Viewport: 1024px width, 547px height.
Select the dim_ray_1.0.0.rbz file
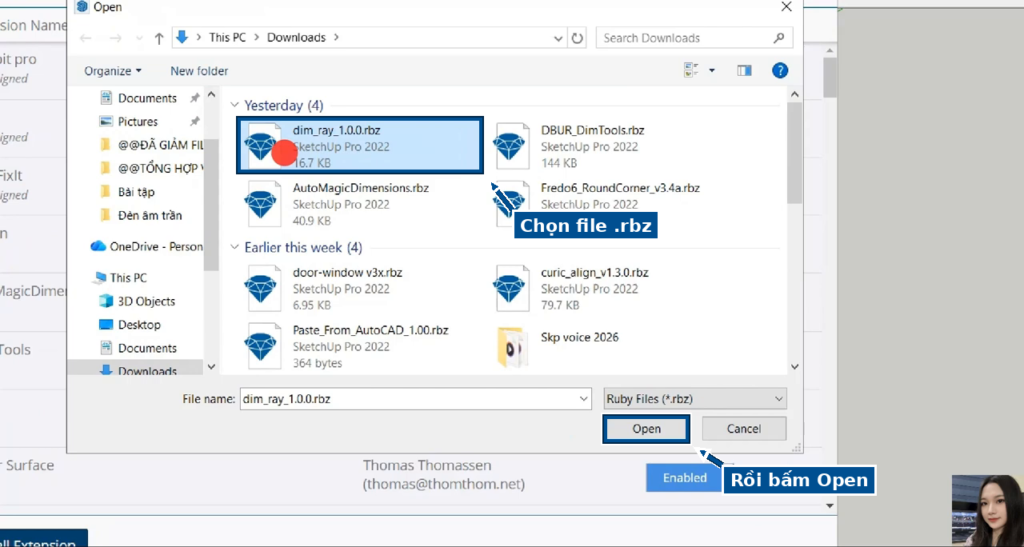pyautogui.click(x=360, y=146)
